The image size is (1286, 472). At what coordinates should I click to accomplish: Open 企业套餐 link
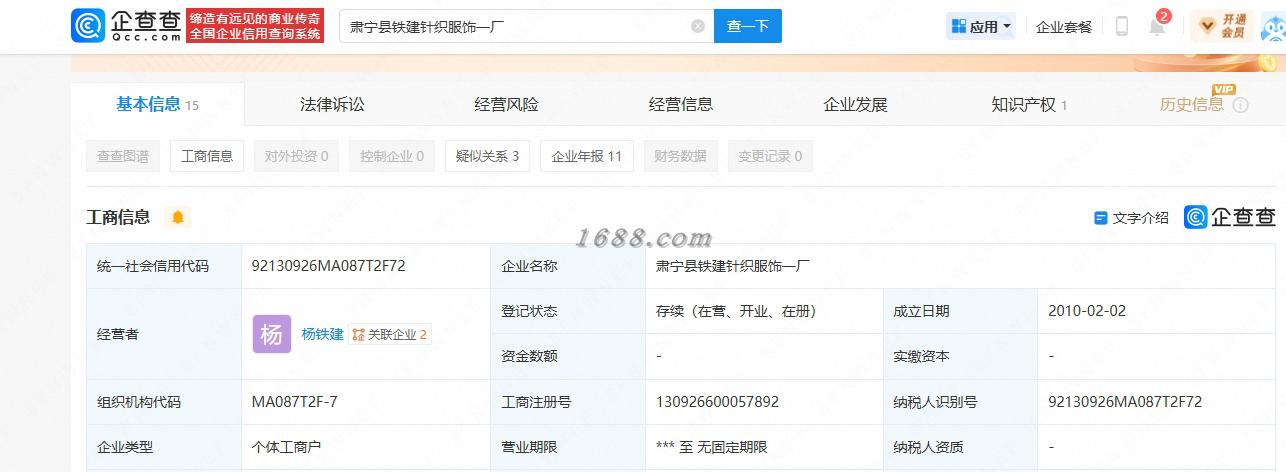(x=1064, y=27)
